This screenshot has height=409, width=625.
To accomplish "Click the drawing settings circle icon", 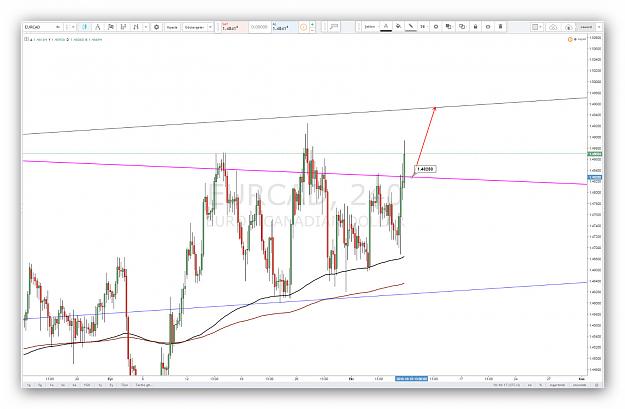I will click(436, 27).
